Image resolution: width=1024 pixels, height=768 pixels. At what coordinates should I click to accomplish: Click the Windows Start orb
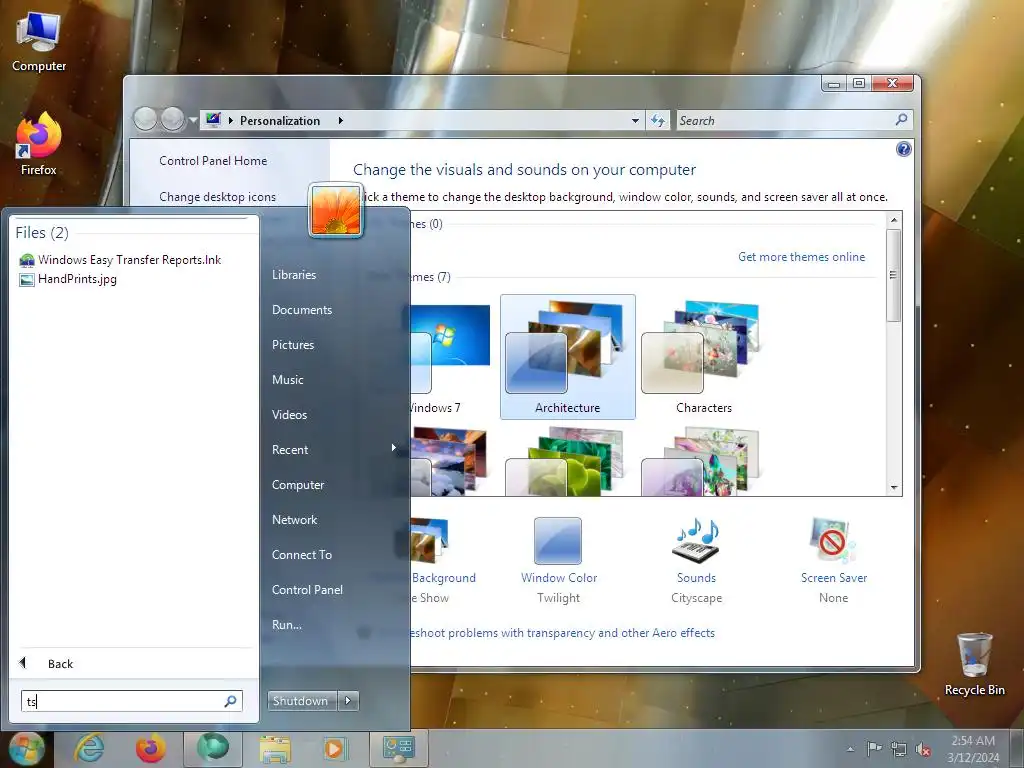click(25, 748)
